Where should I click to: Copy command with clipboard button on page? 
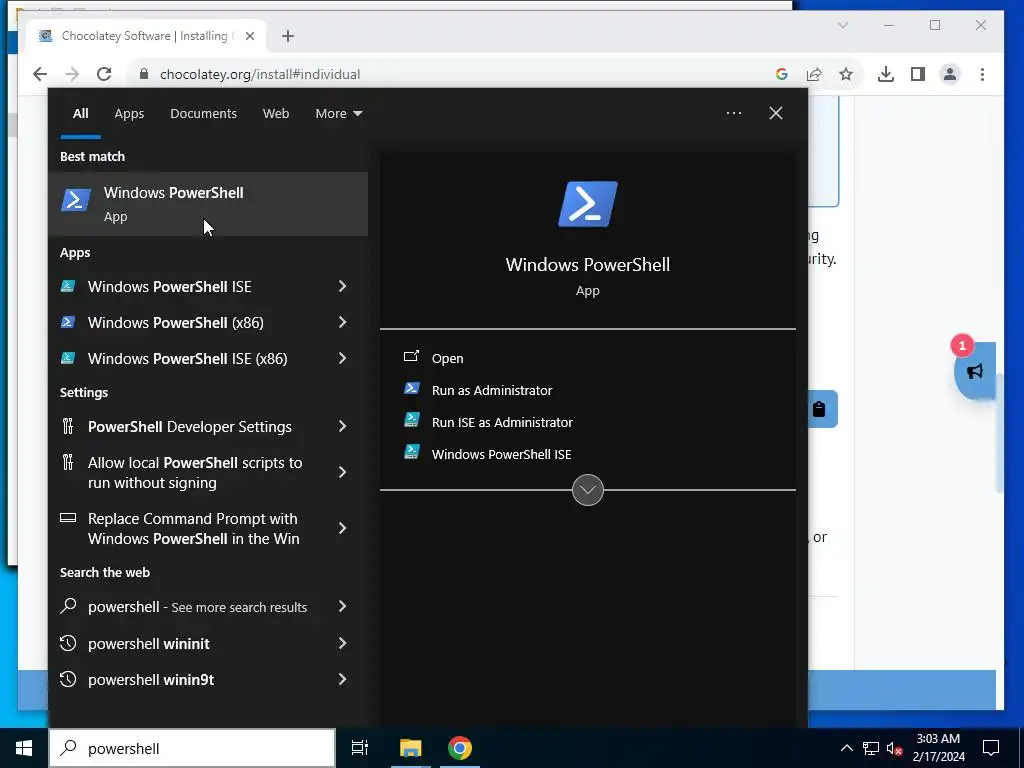click(x=819, y=409)
